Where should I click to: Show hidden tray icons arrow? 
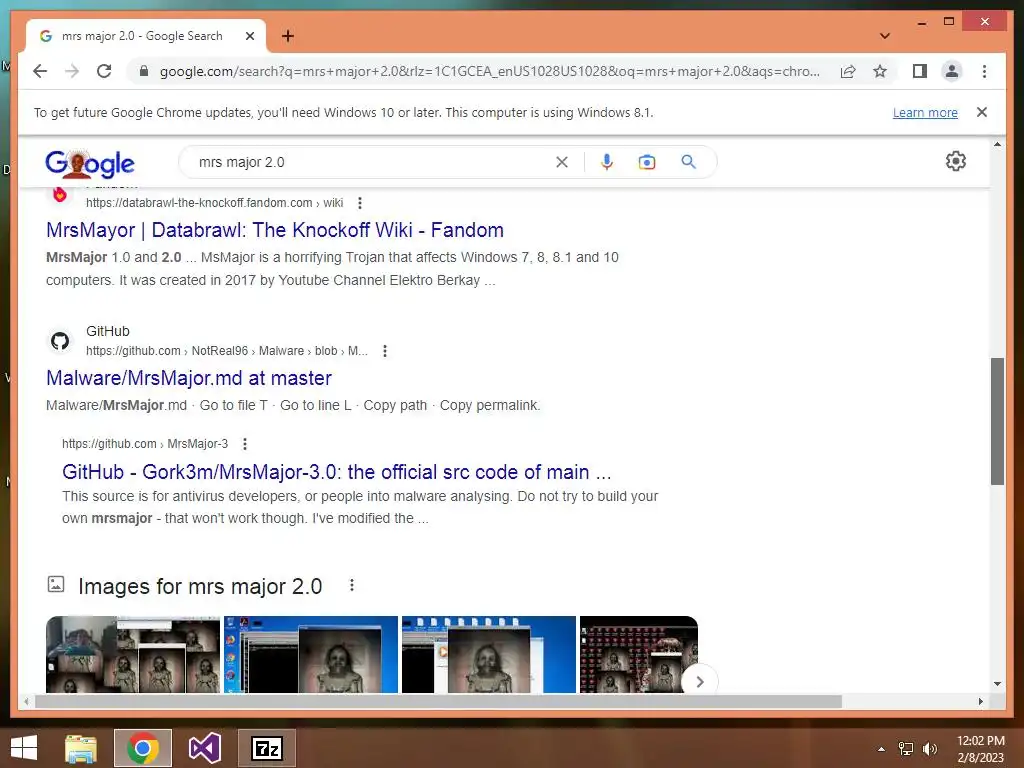click(x=881, y=749)
